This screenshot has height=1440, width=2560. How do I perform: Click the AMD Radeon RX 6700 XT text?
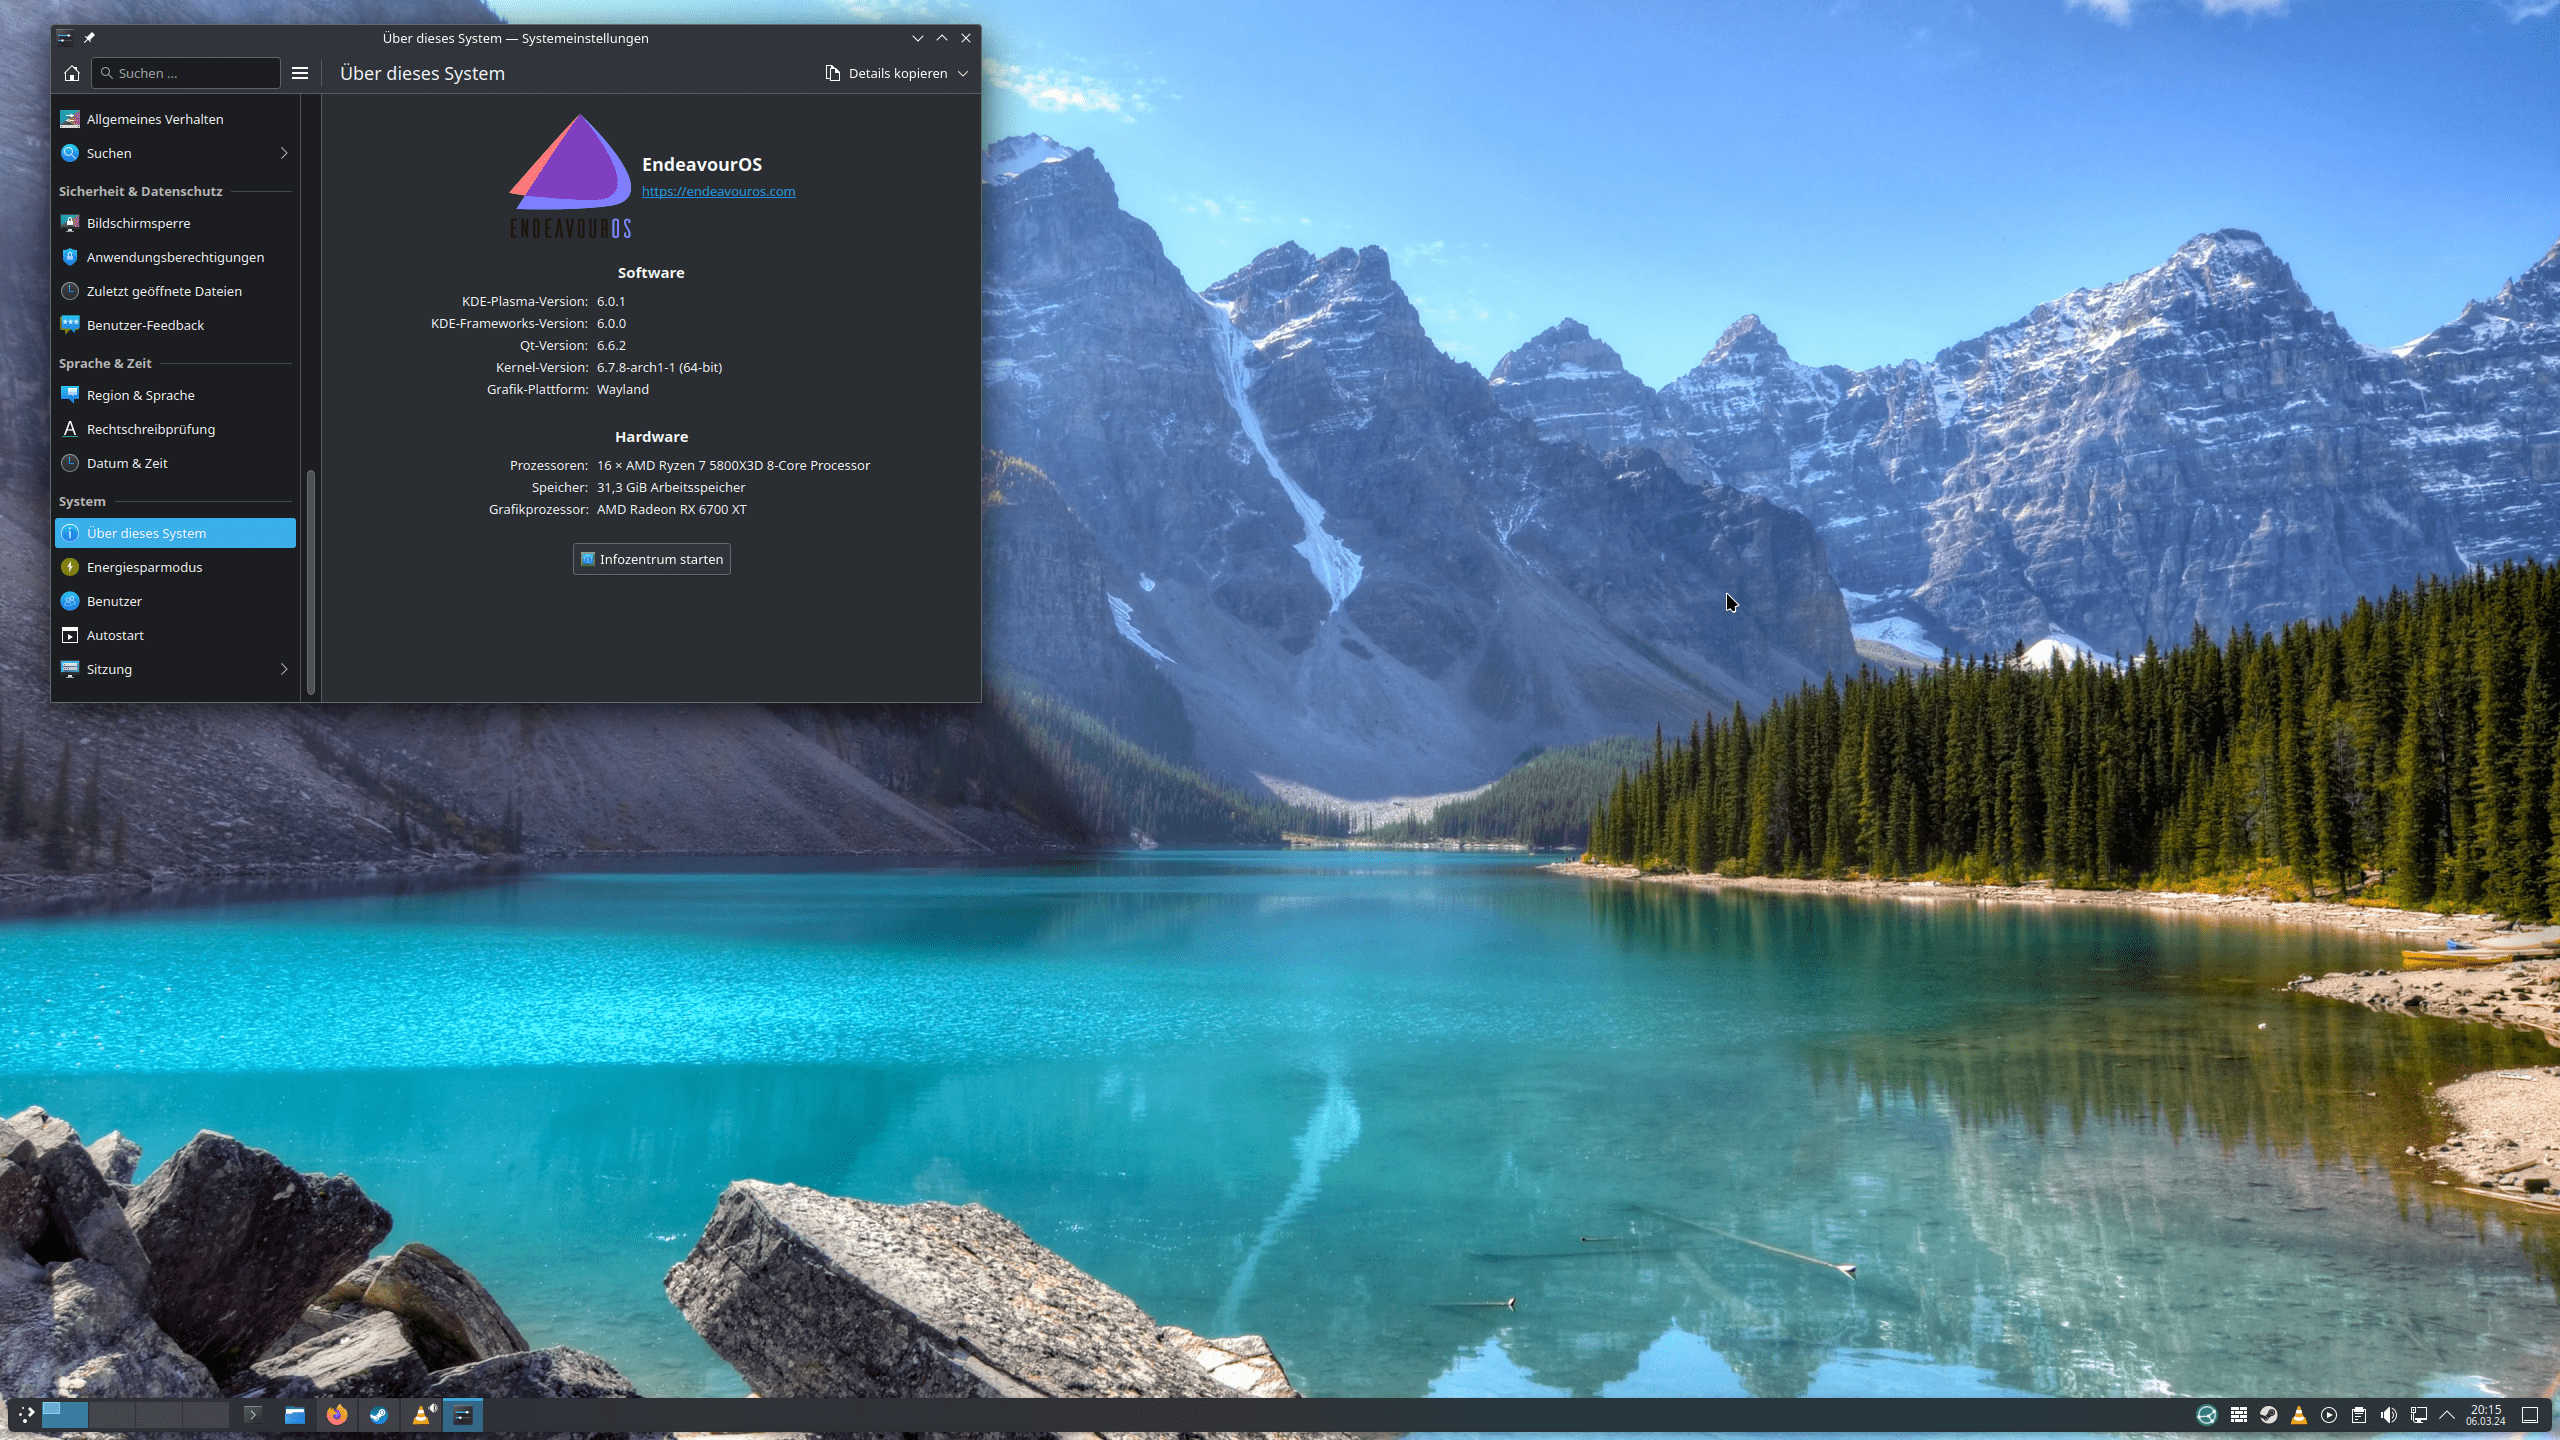(x=672, y=509)
